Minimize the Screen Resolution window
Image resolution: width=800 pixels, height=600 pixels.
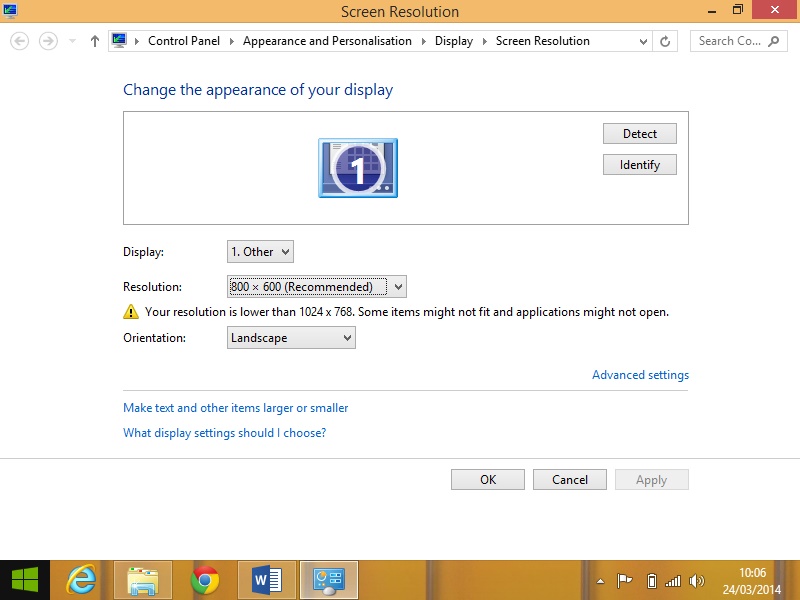(712, 10)
